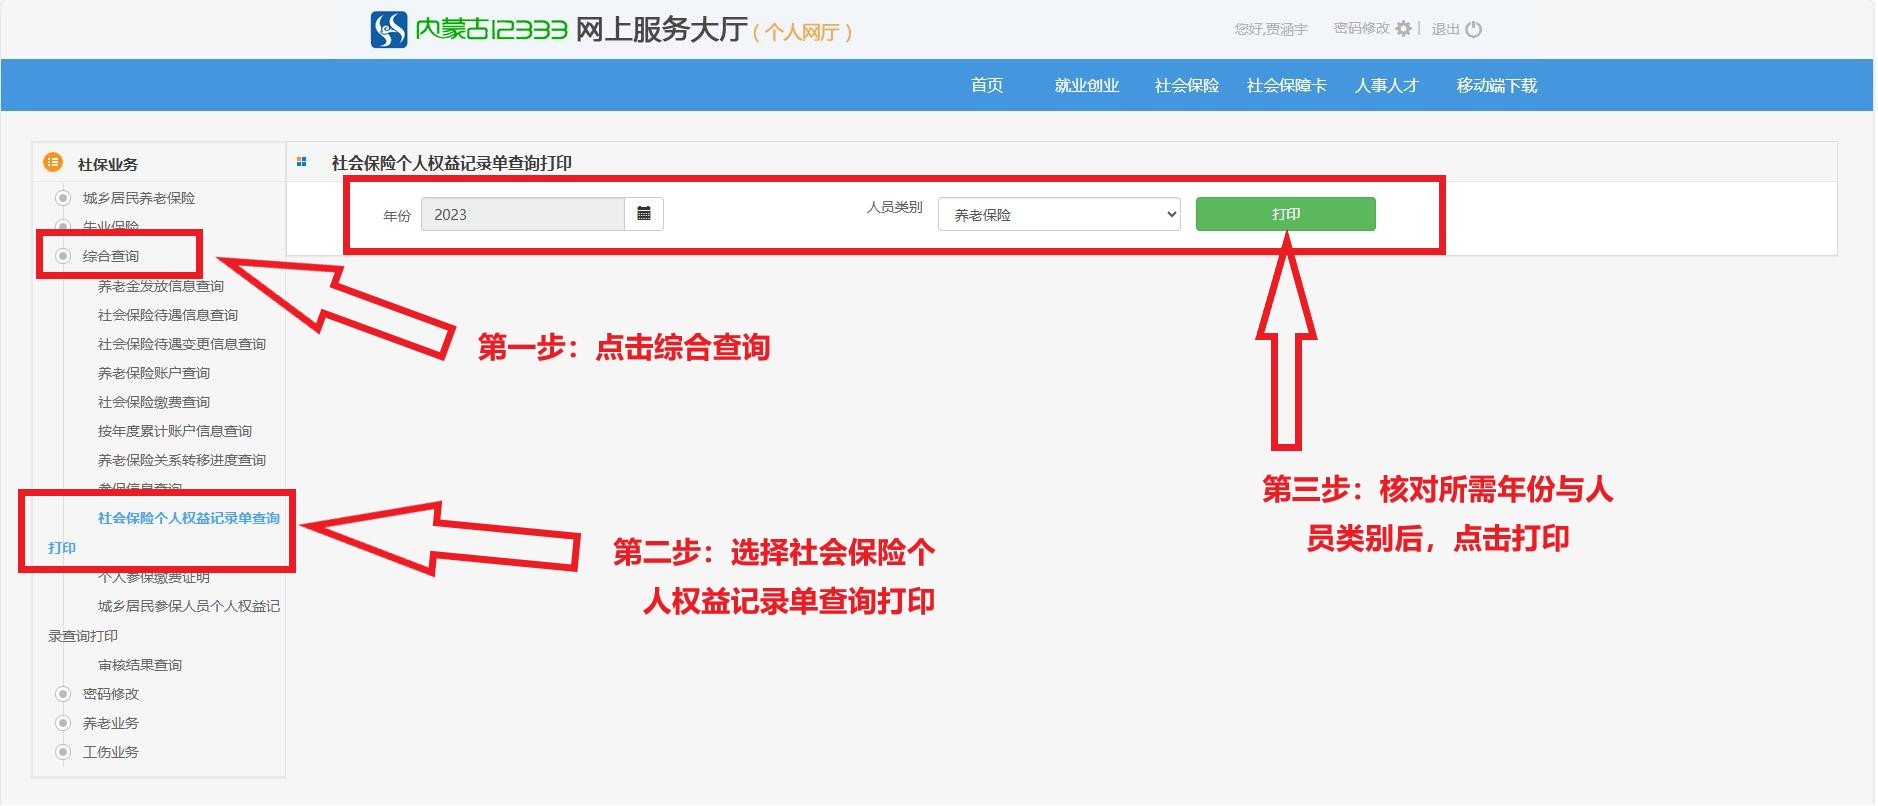
Task: Open the 人员类别 dropdown showing 养老保险
Action: click(1058, 215)
